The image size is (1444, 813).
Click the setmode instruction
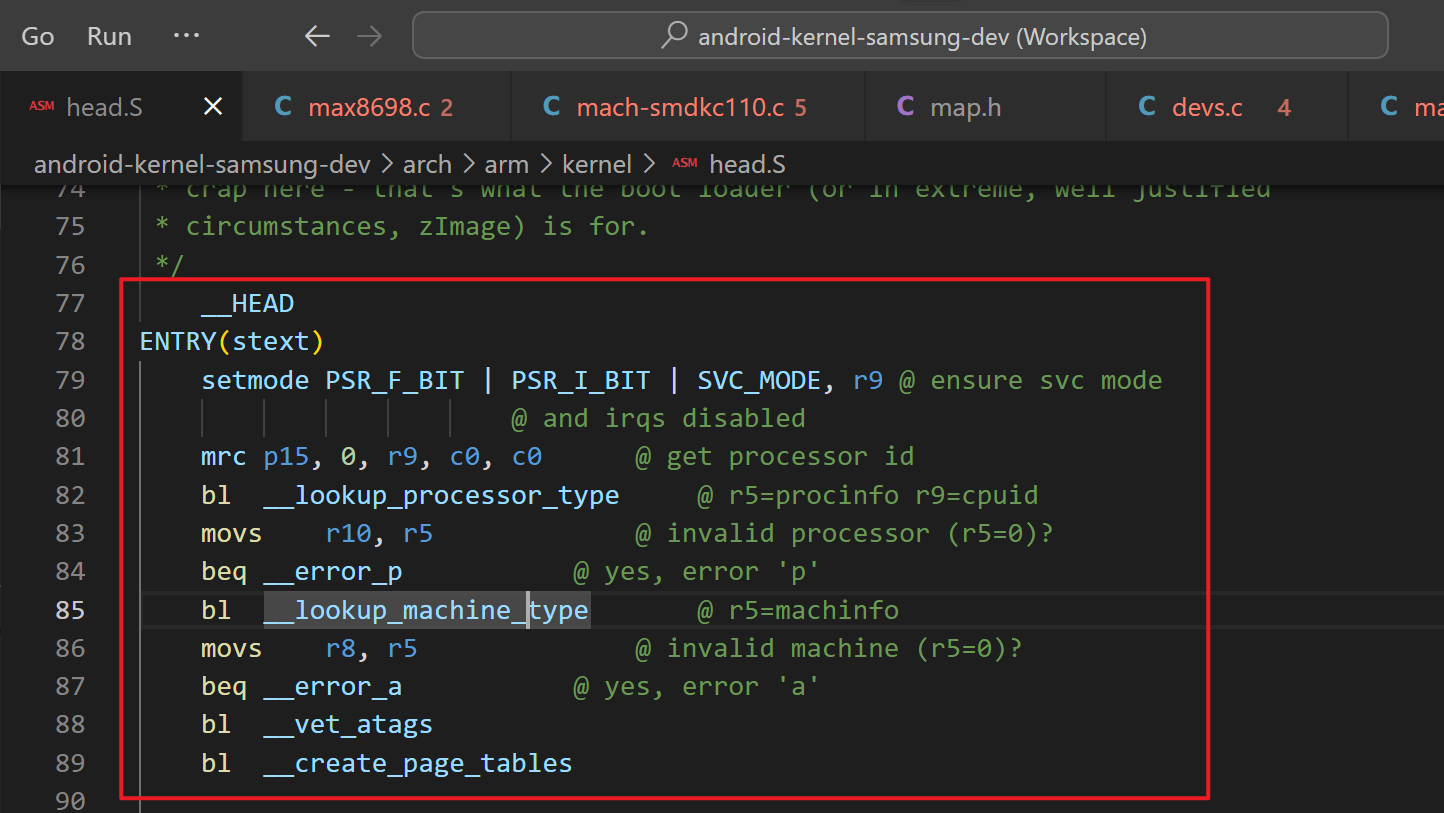(256, 380)
